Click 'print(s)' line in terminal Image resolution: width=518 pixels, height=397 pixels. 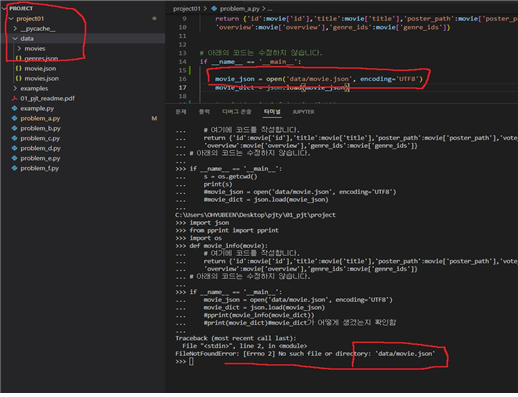click(218, 184)
